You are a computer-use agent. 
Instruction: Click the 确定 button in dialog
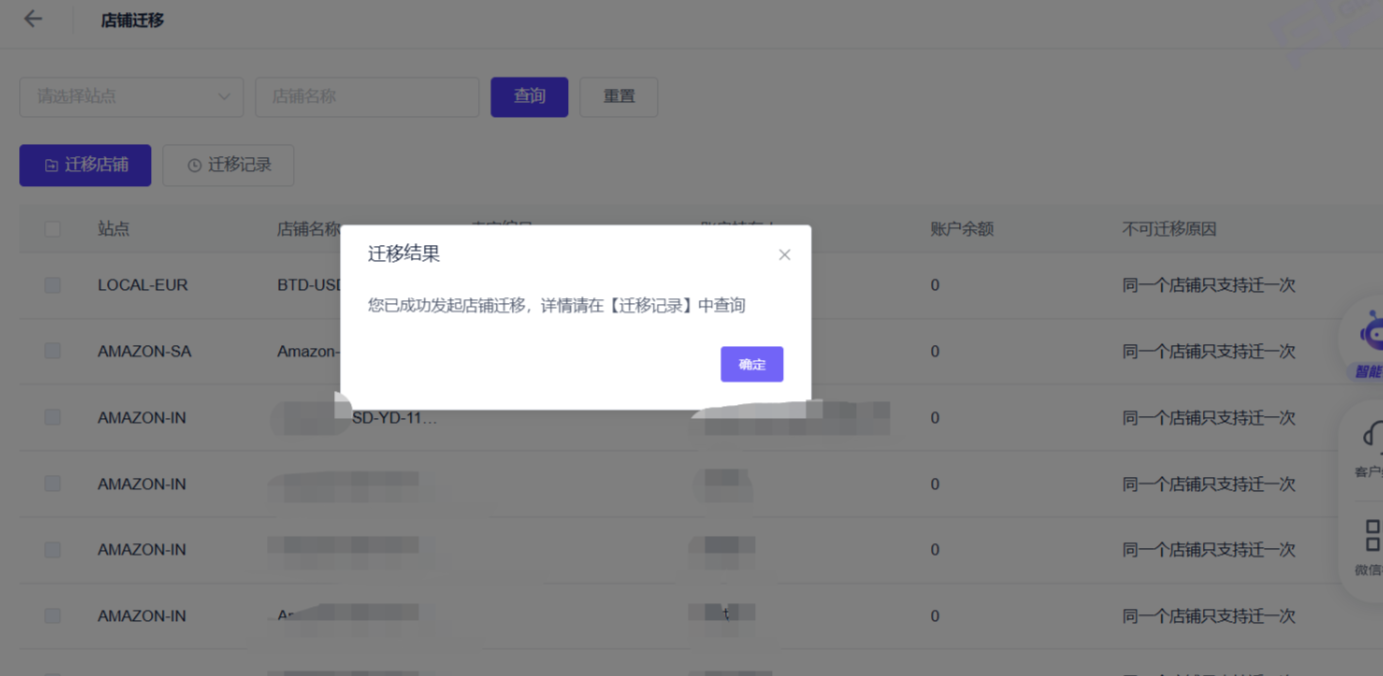pyautogui.click(x=751, y=364)
